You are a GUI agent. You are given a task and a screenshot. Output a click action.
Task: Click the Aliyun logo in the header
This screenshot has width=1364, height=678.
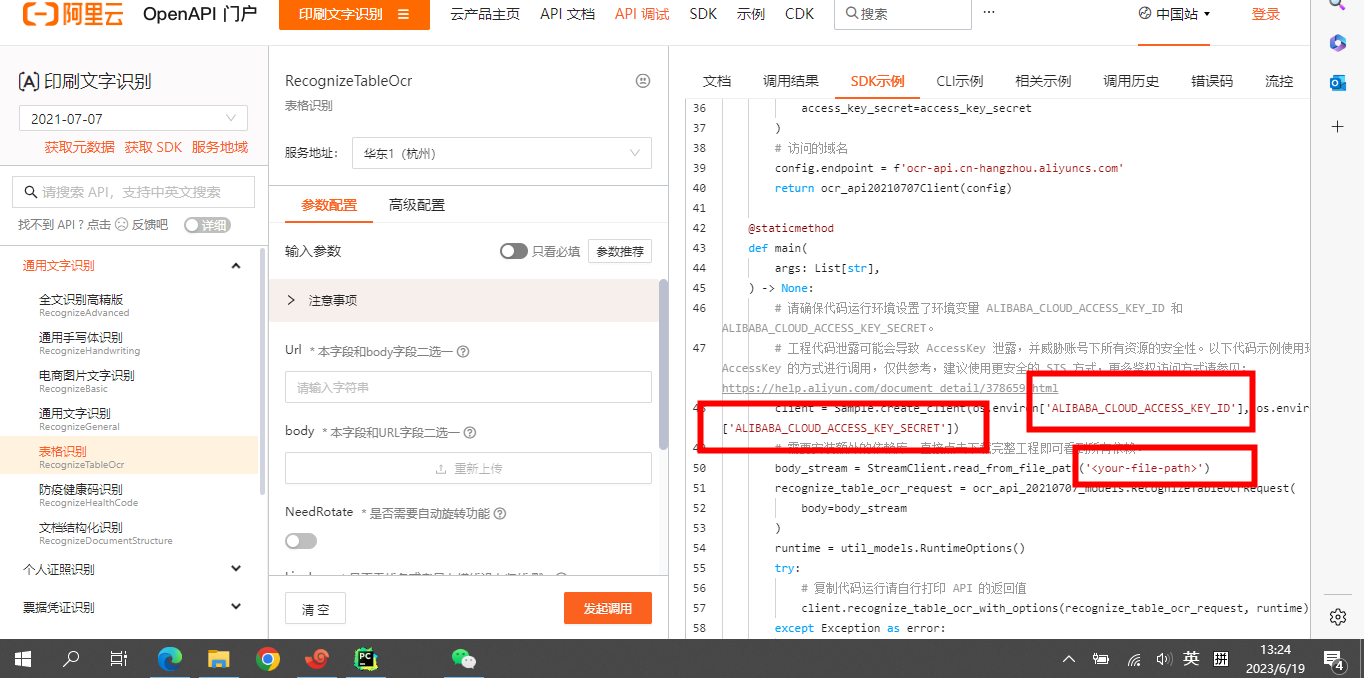pos(75,14)
